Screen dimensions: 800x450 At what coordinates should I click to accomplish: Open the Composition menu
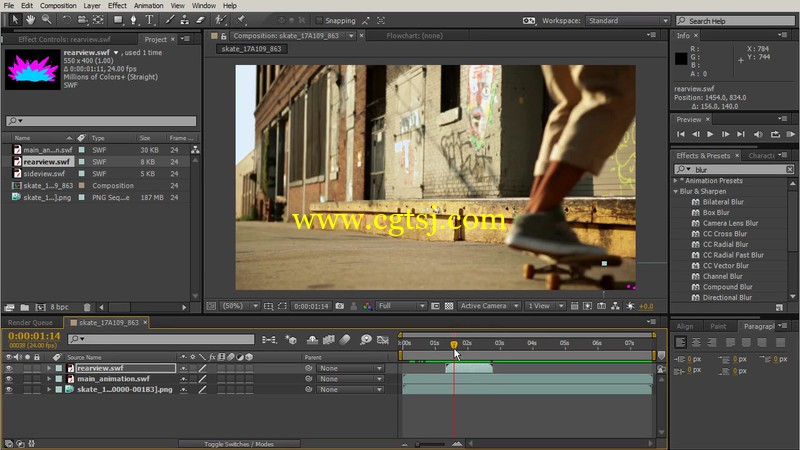pos(58,6)
